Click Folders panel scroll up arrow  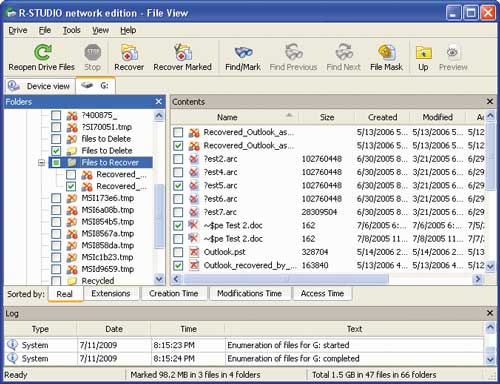[159, 115]
